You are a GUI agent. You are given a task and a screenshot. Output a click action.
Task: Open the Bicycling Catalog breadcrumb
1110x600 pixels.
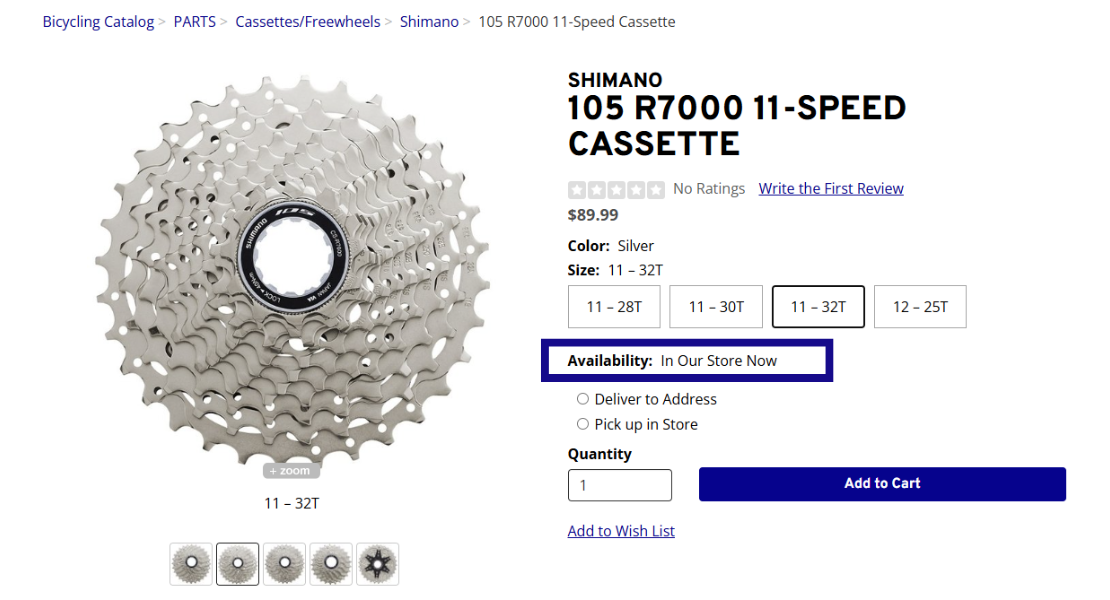point(98,21)
